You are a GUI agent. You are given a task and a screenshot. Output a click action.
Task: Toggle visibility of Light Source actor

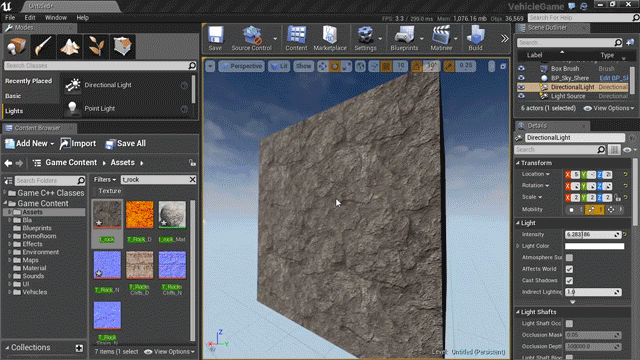point(521,96)
